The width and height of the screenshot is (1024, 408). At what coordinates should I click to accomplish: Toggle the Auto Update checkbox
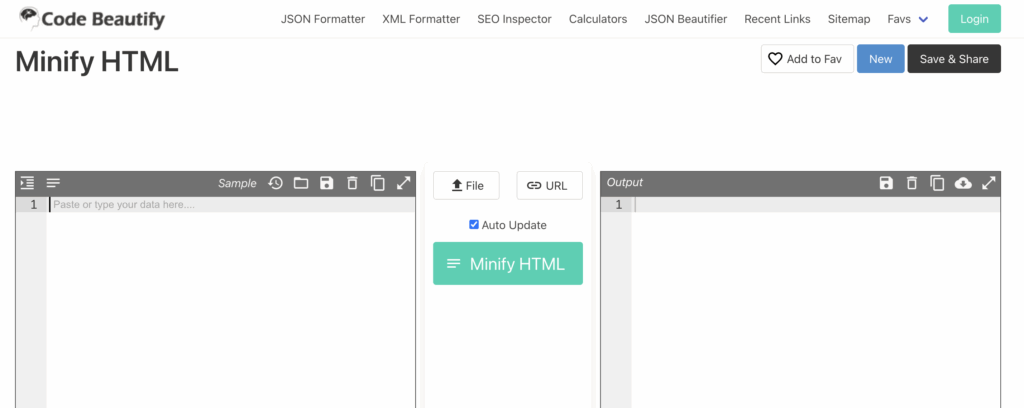pos(474,225)
